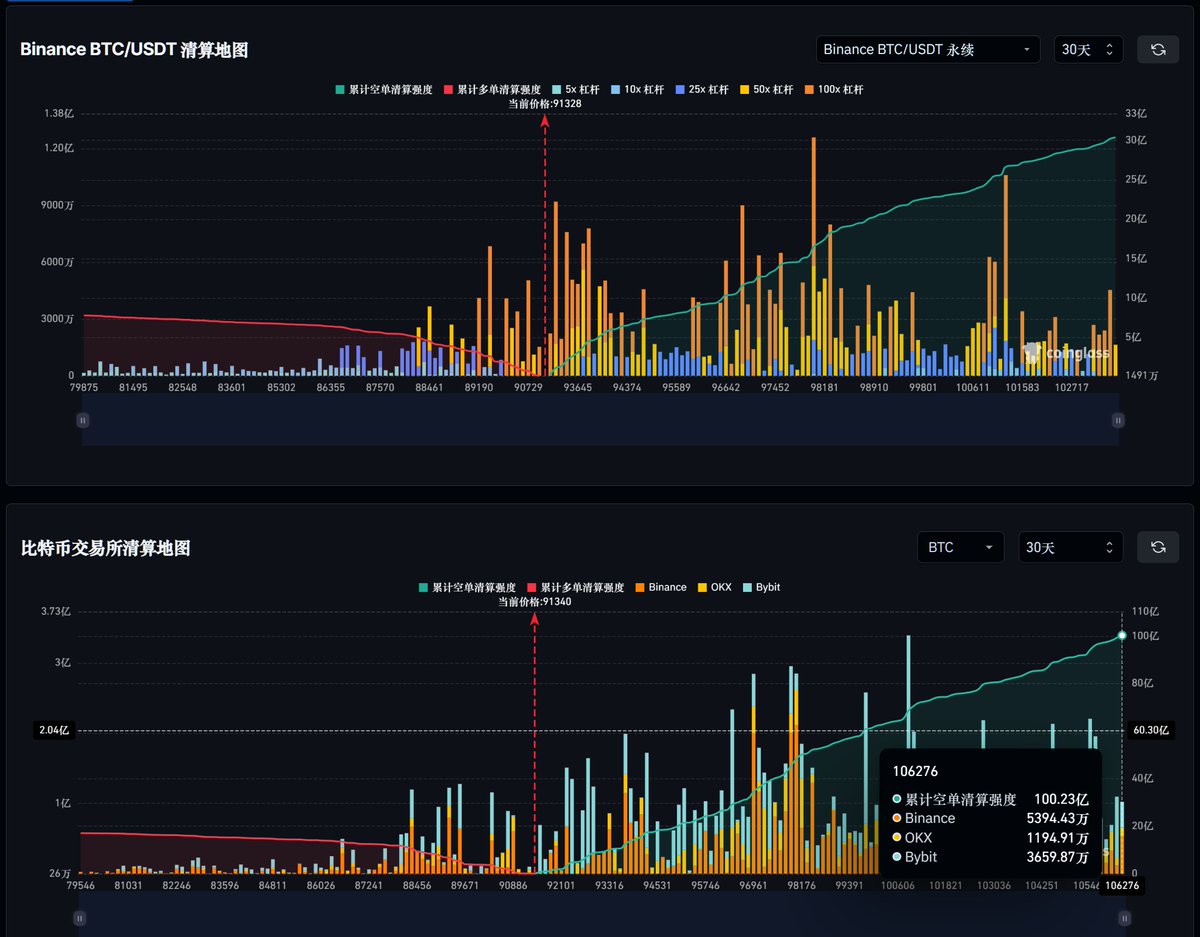Click the 79546 x-axis label

click(x=80, y=885)
